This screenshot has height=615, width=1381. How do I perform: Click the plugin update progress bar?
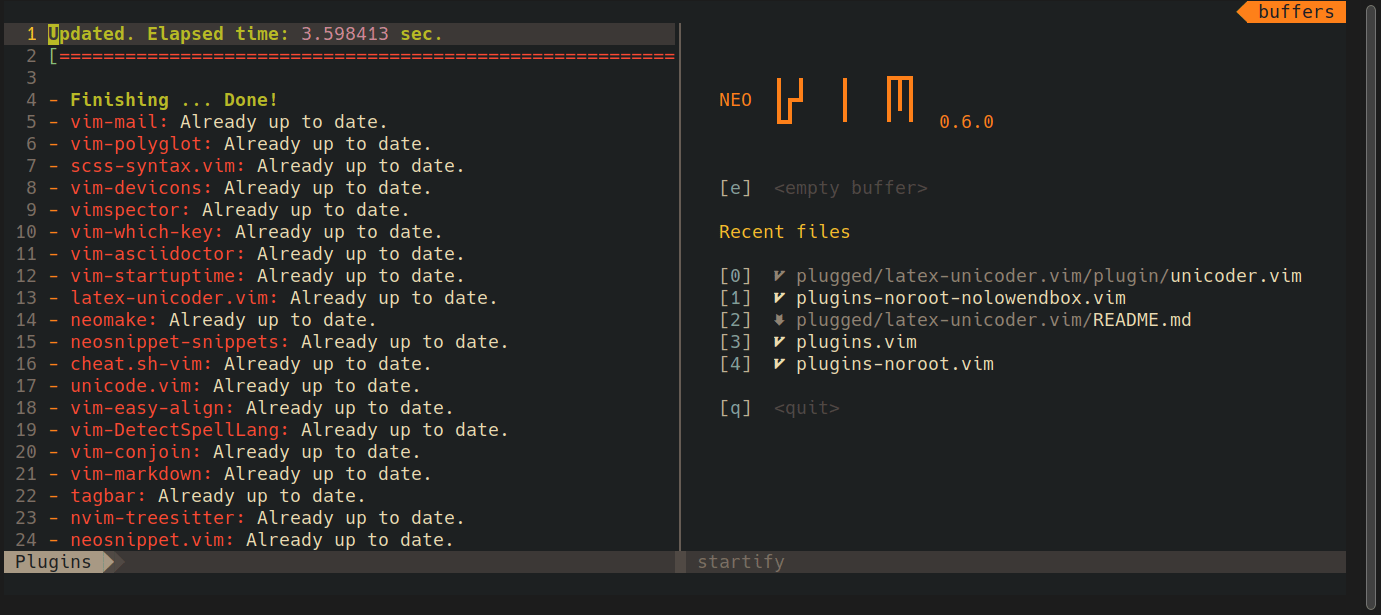point(360,55)
